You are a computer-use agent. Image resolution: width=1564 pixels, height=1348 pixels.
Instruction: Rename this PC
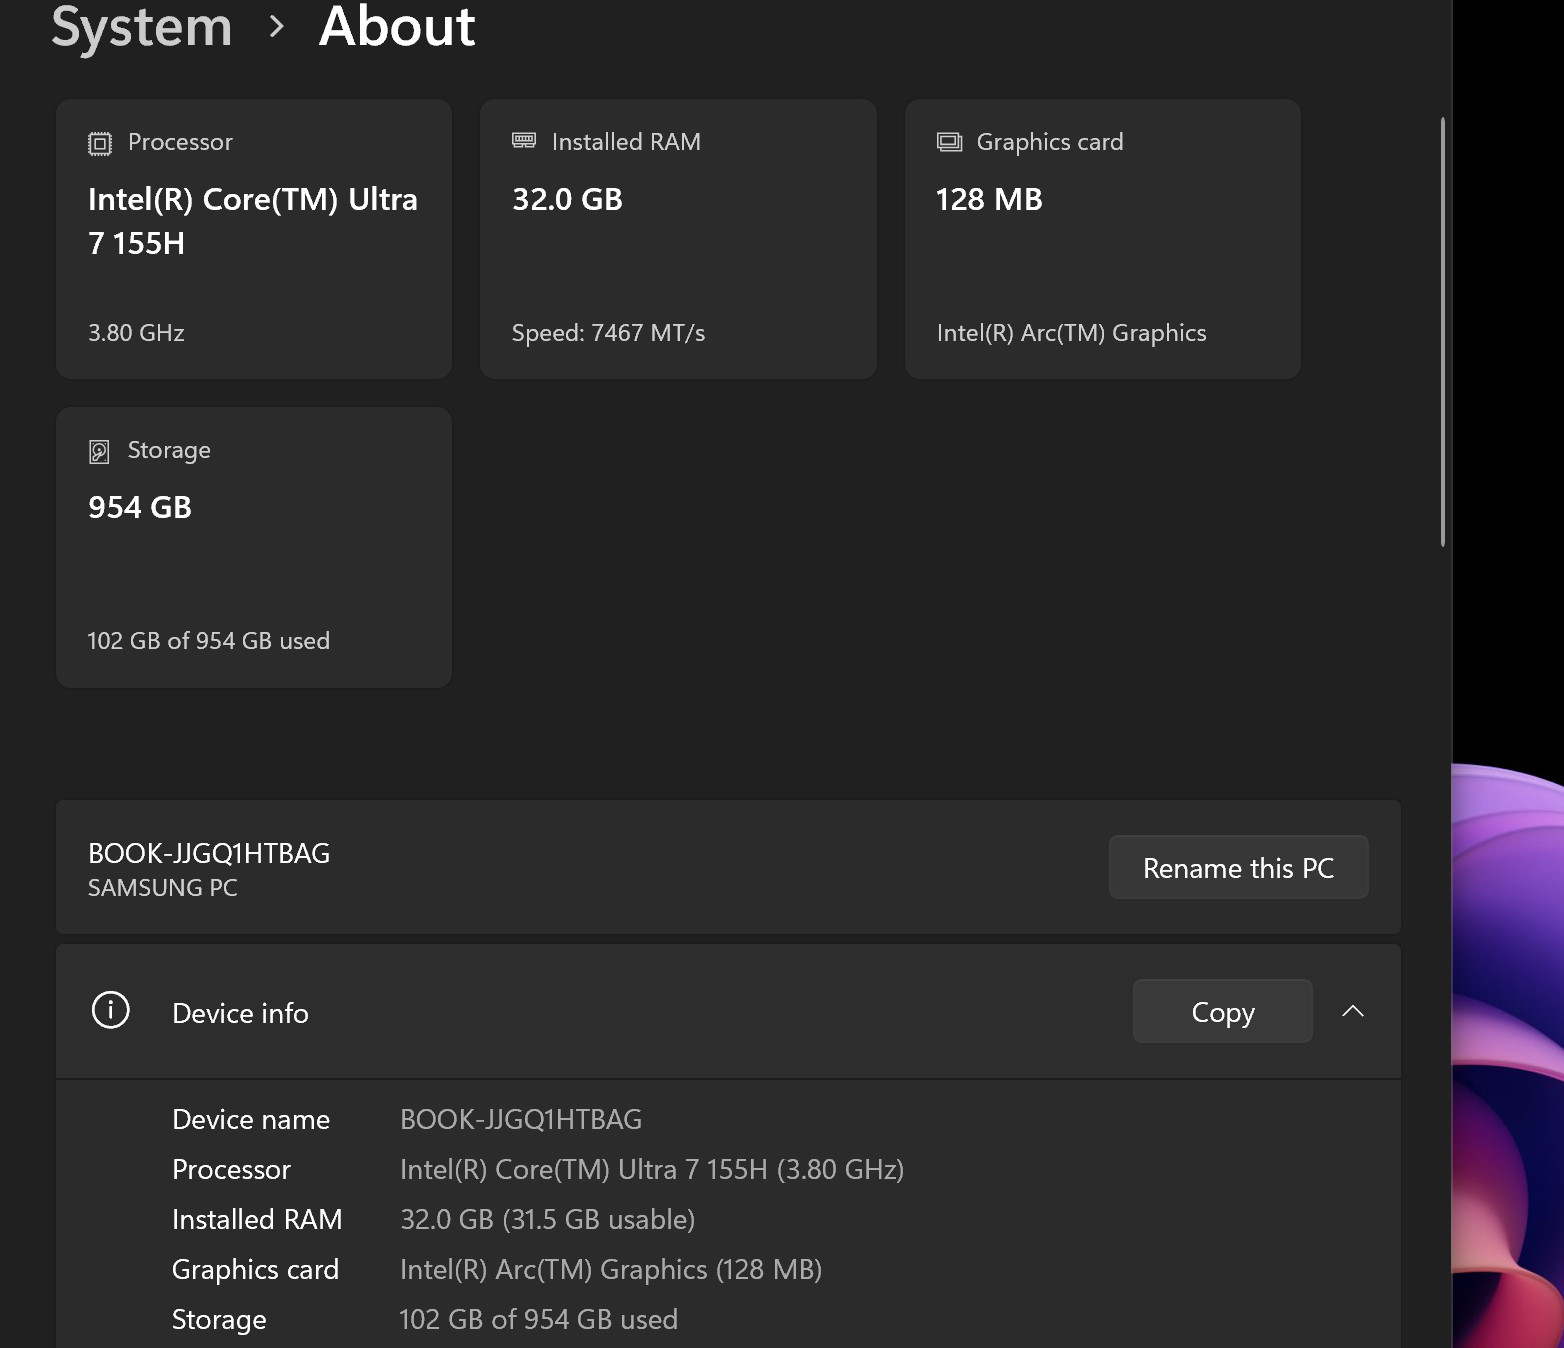pos(1238,867)
